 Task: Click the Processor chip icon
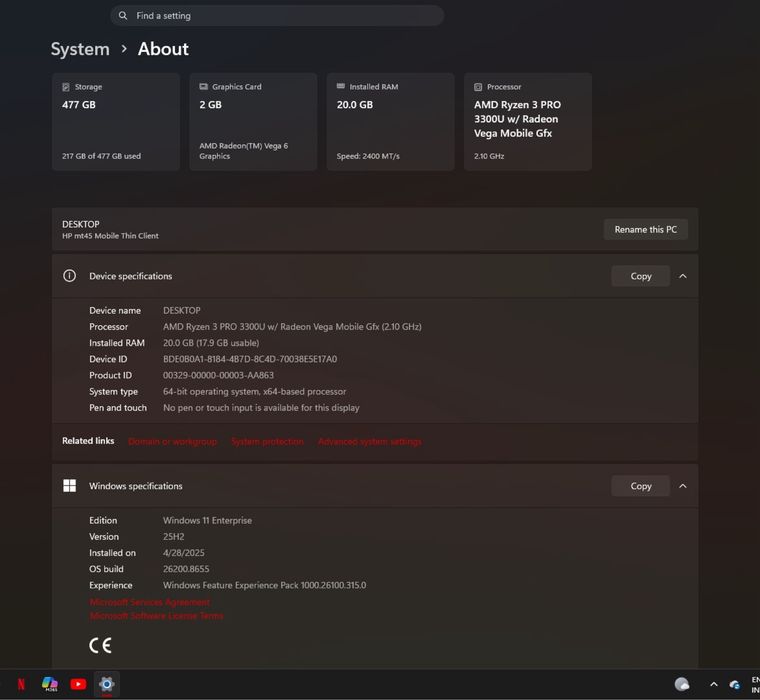coord(478,87)
